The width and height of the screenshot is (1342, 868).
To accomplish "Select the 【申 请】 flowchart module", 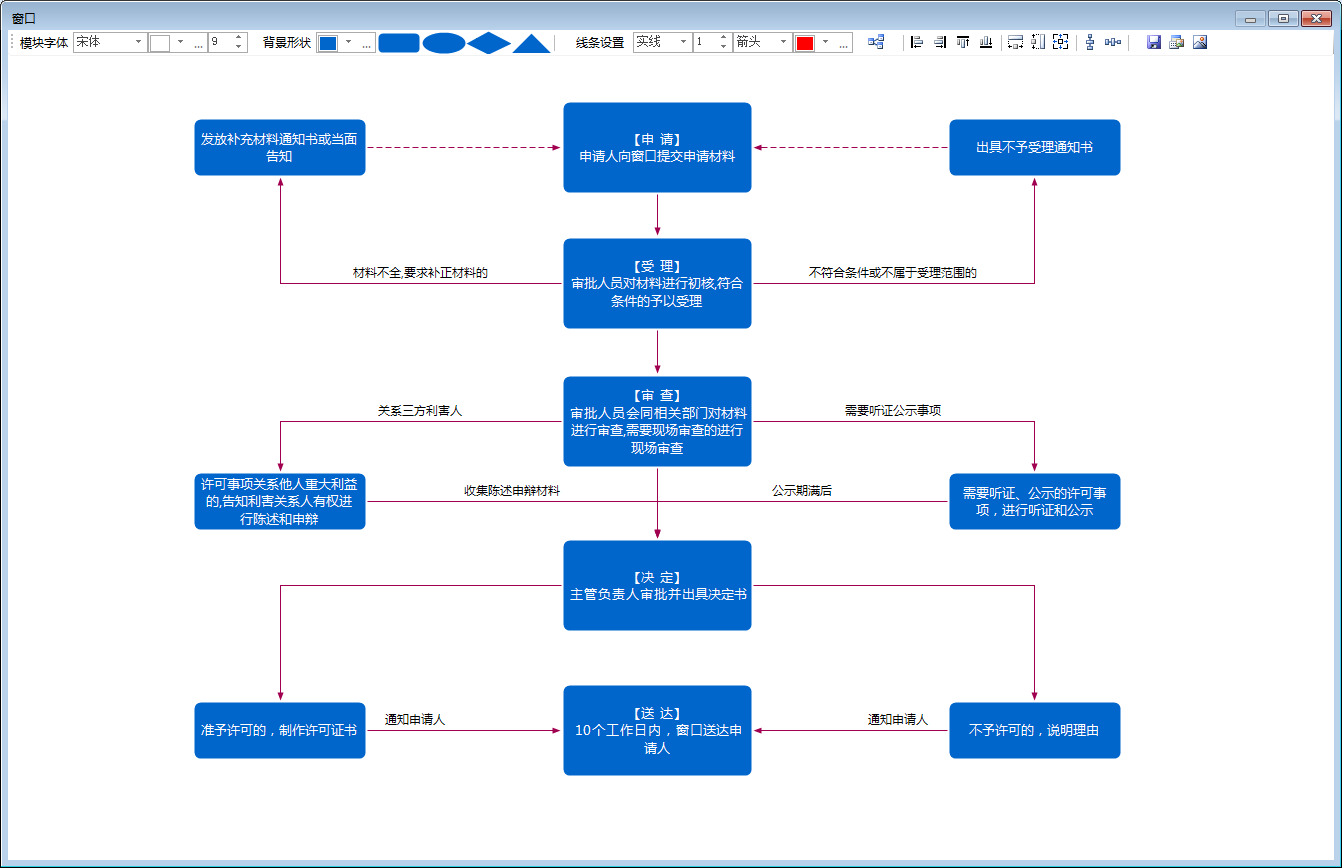I will click(x=657, y=148).
